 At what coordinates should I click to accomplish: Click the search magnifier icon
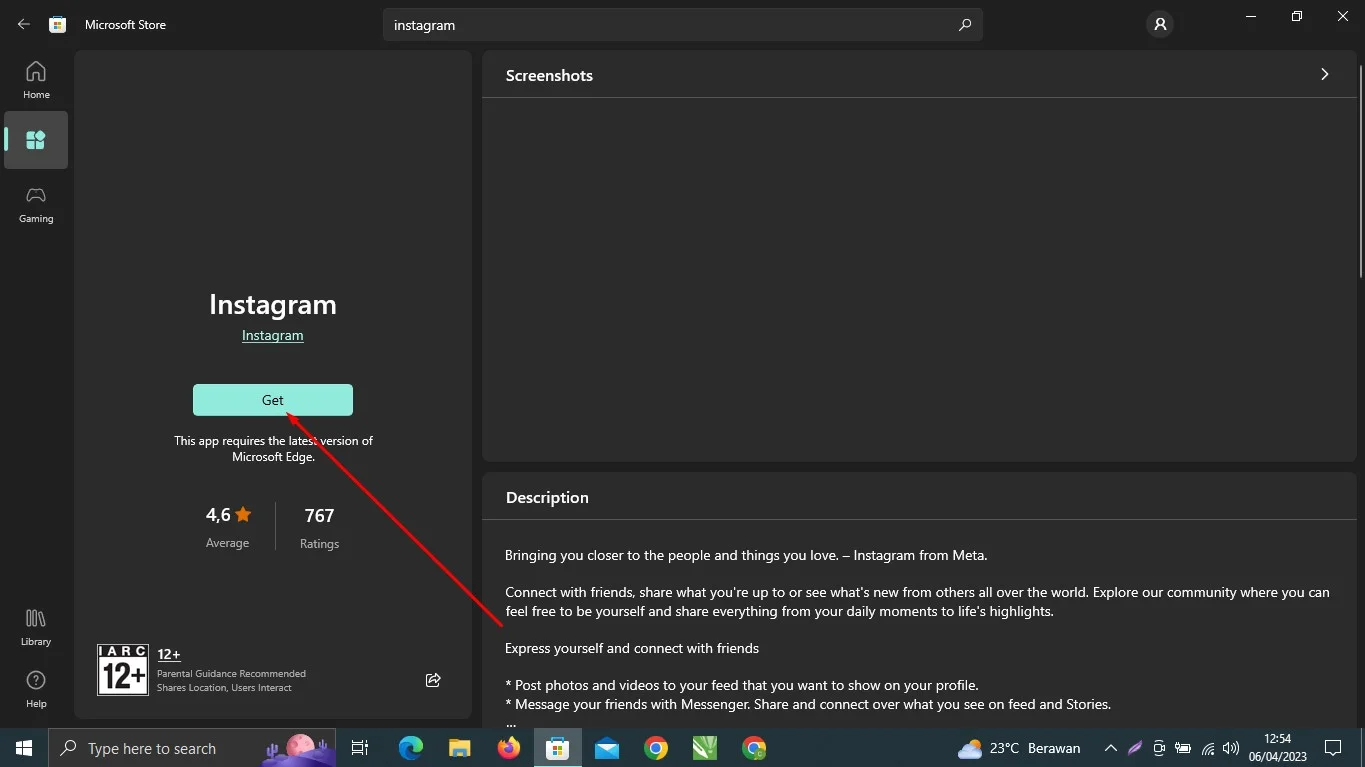964,25
